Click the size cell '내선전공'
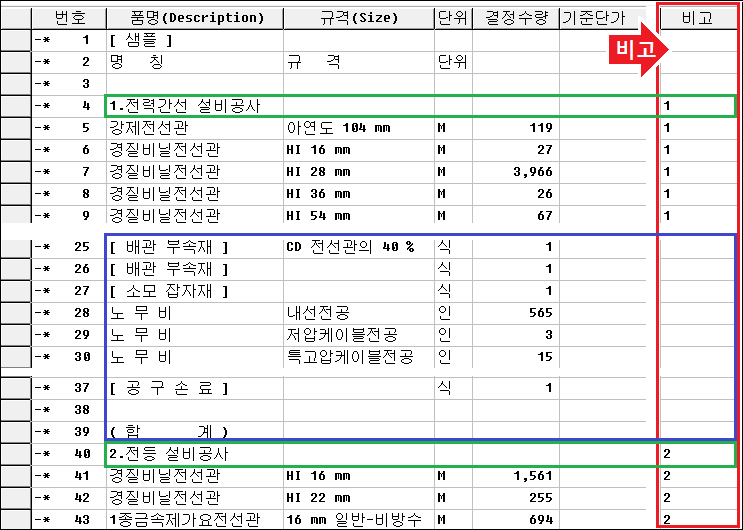The height and width of the screenshot is (530, 743). pos(359,313)
